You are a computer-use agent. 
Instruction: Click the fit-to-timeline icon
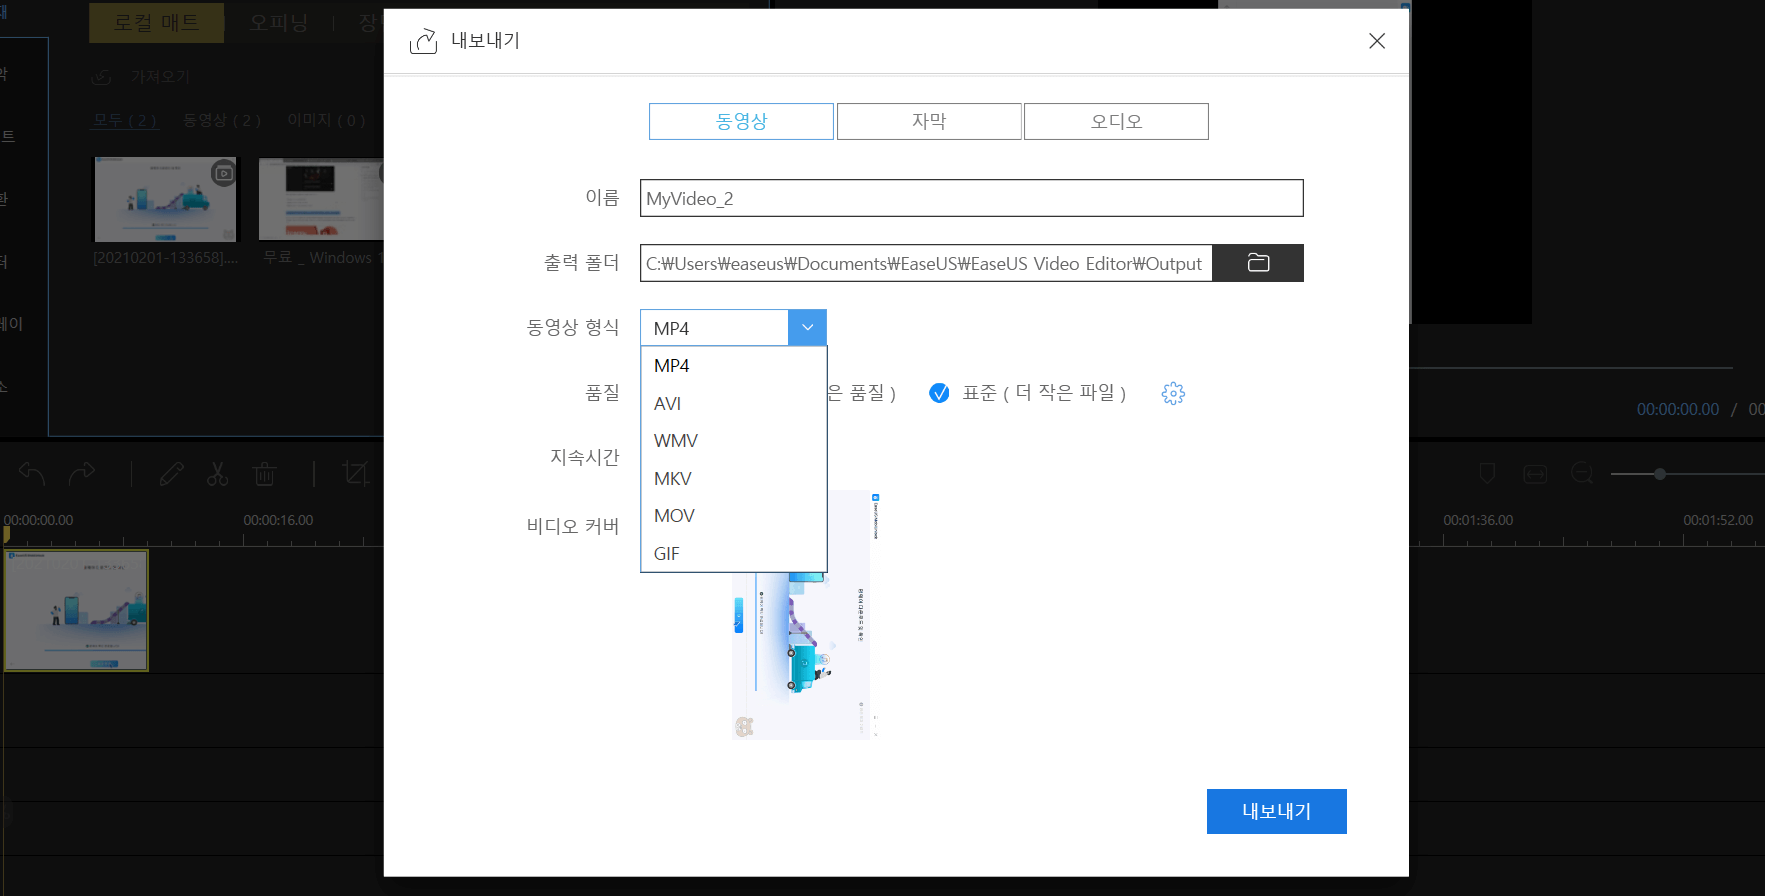point(1535,474)
